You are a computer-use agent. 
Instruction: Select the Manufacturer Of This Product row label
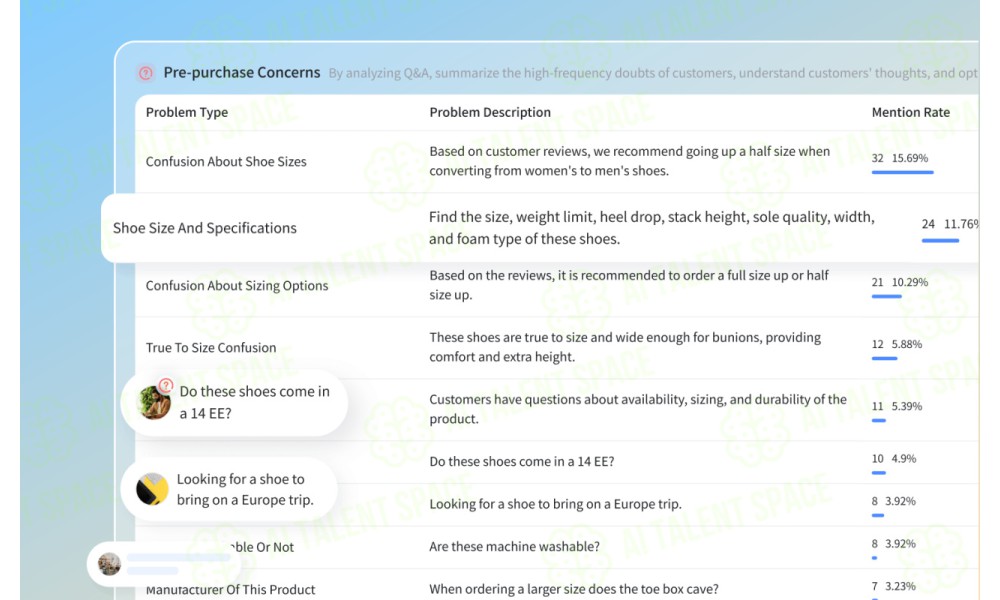point(230,590)
